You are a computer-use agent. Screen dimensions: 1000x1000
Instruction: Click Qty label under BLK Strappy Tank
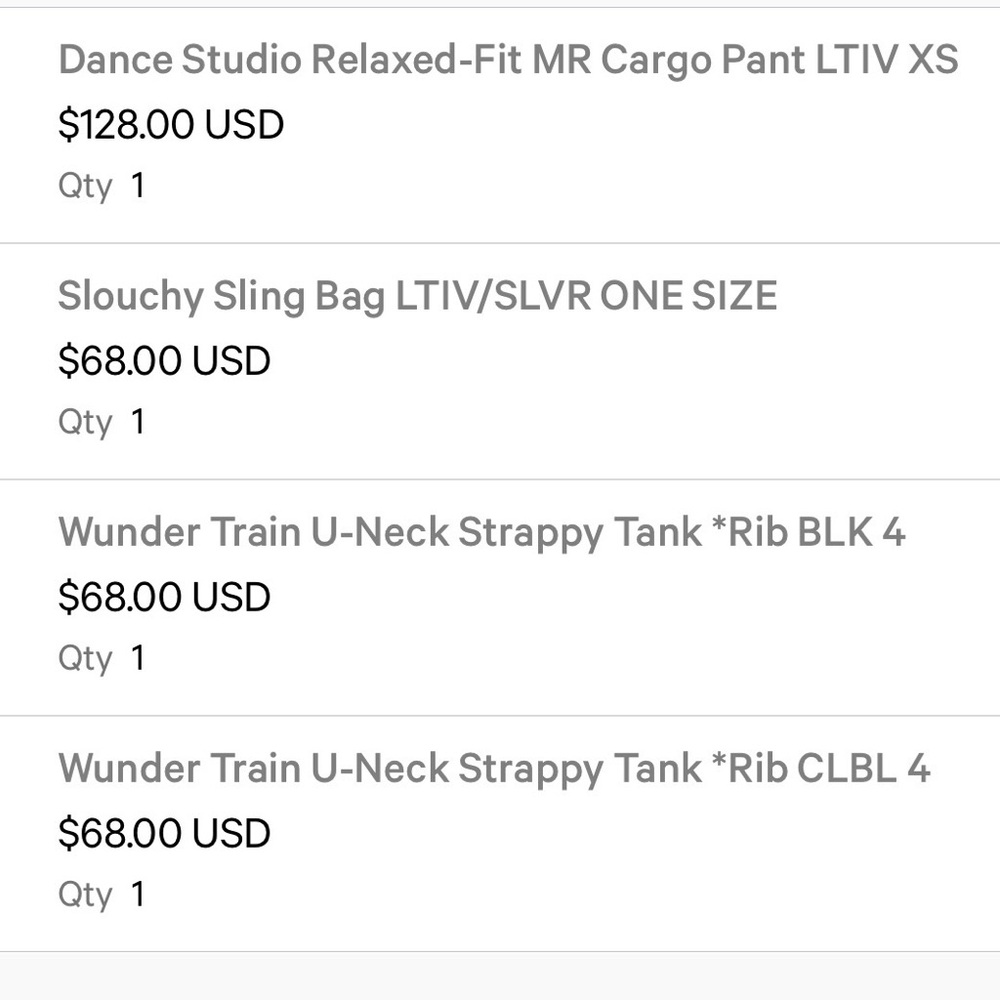click(x=85, y=659)
